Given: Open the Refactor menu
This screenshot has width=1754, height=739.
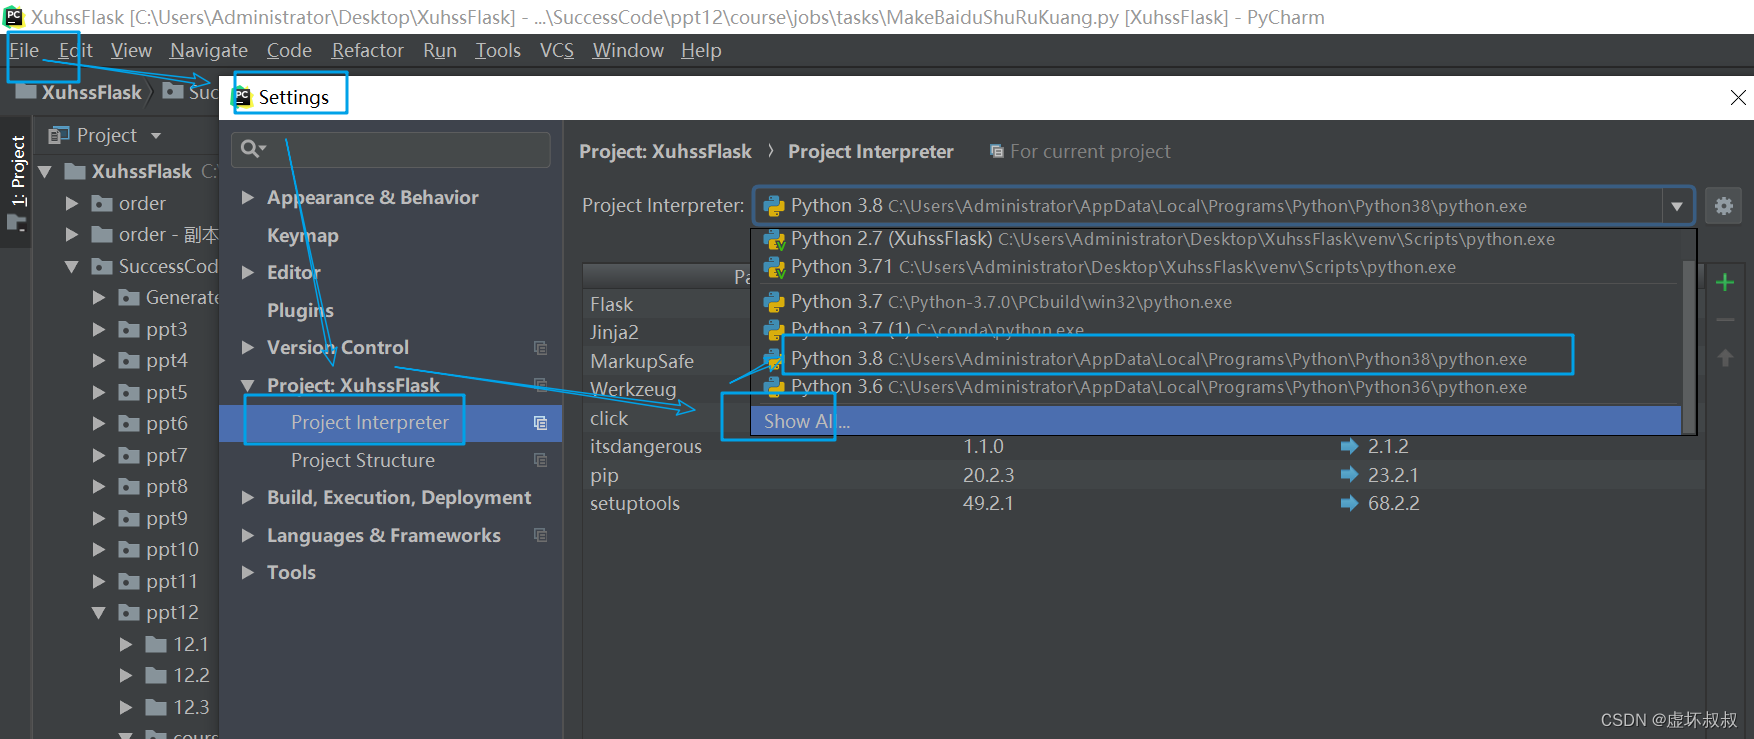Looking at the screenshot, I should [367, 50].
